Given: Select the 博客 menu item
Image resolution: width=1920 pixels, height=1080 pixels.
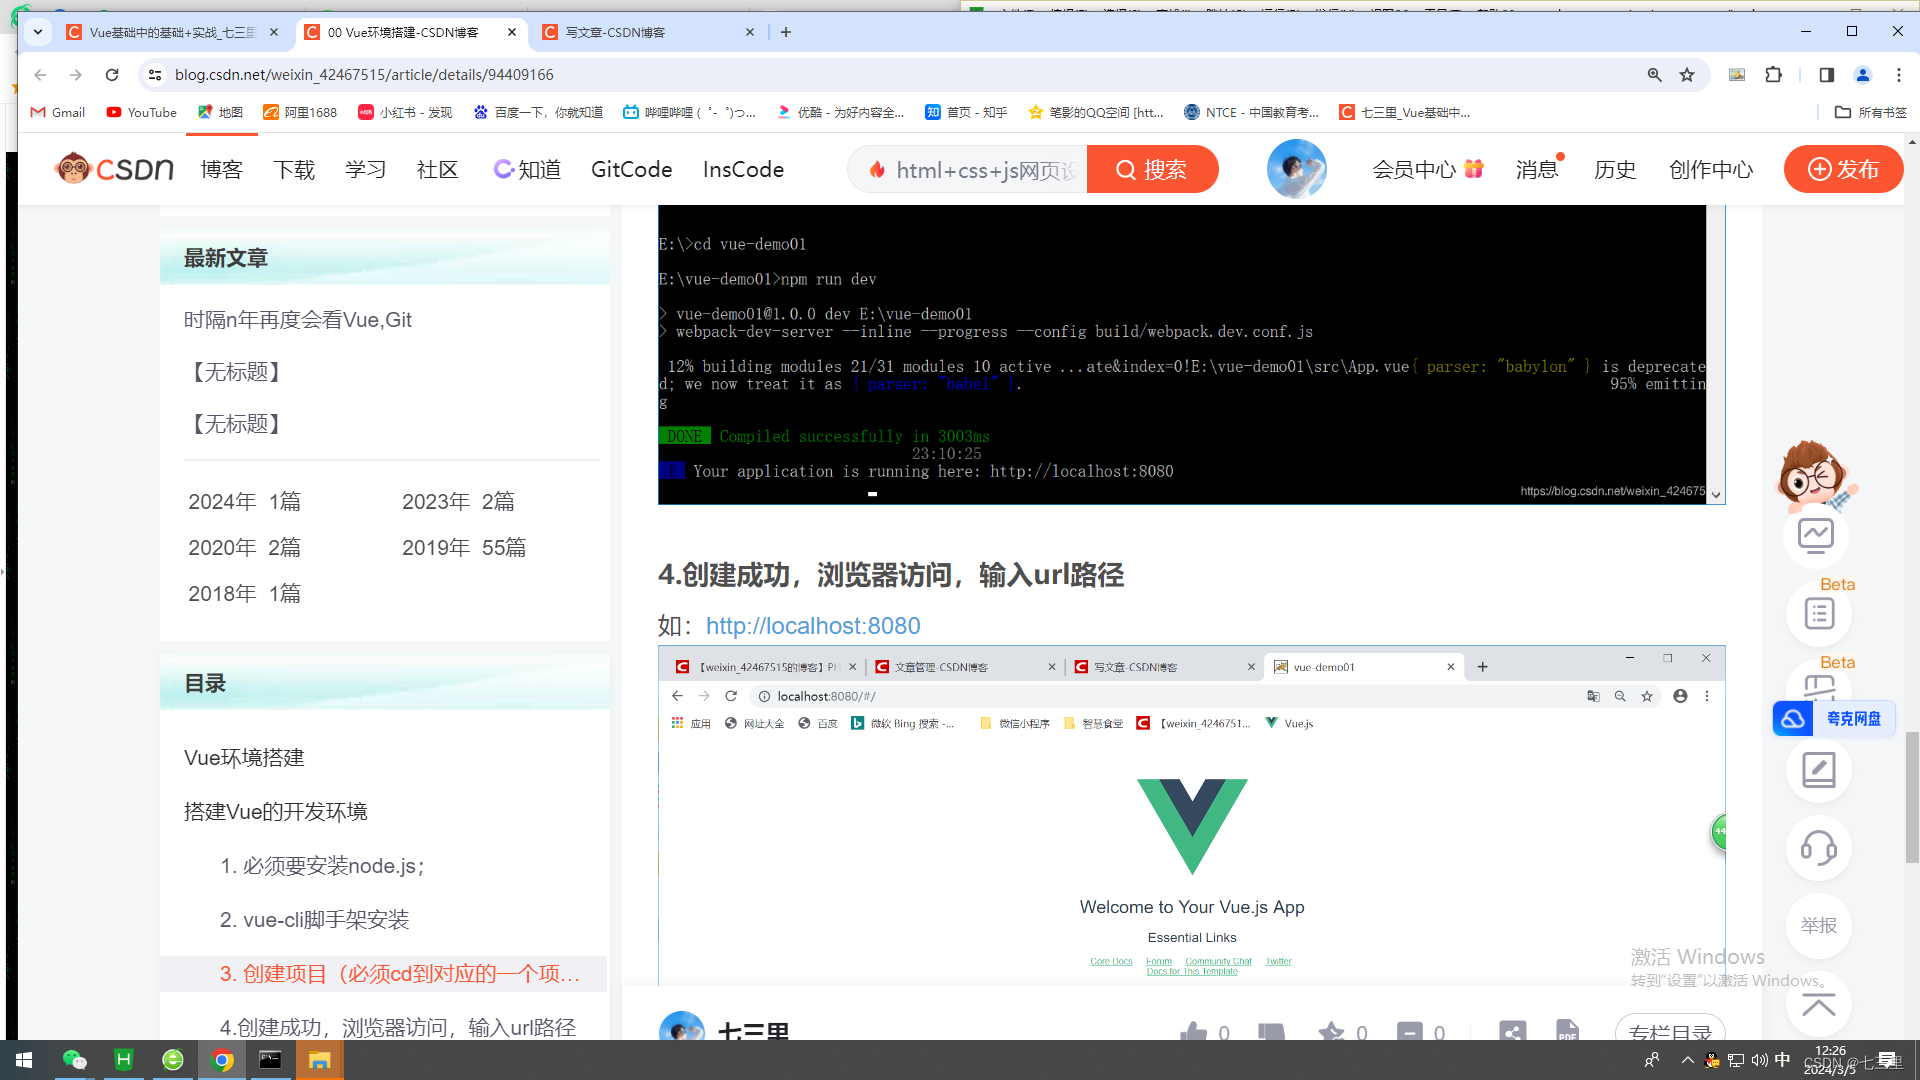Looking at the screenshot, I should coord(222,169).
